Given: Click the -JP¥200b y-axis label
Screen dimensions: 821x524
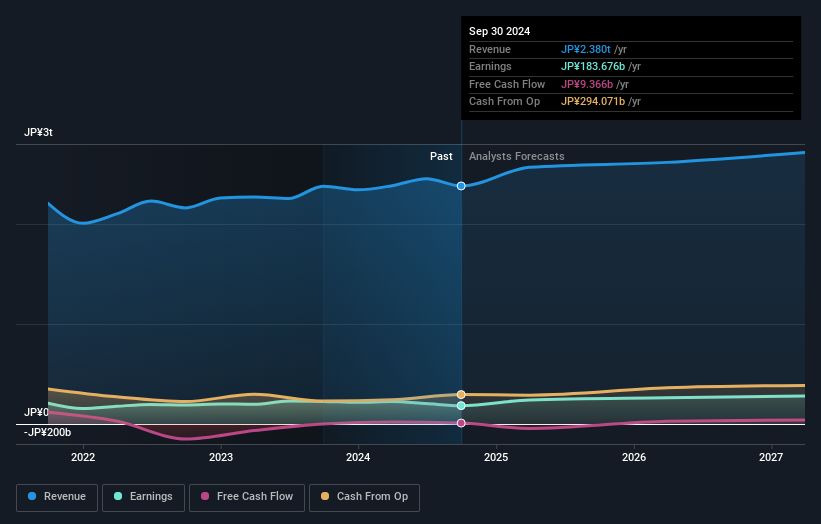Looking at the screenshot, I should coord(47,432).
